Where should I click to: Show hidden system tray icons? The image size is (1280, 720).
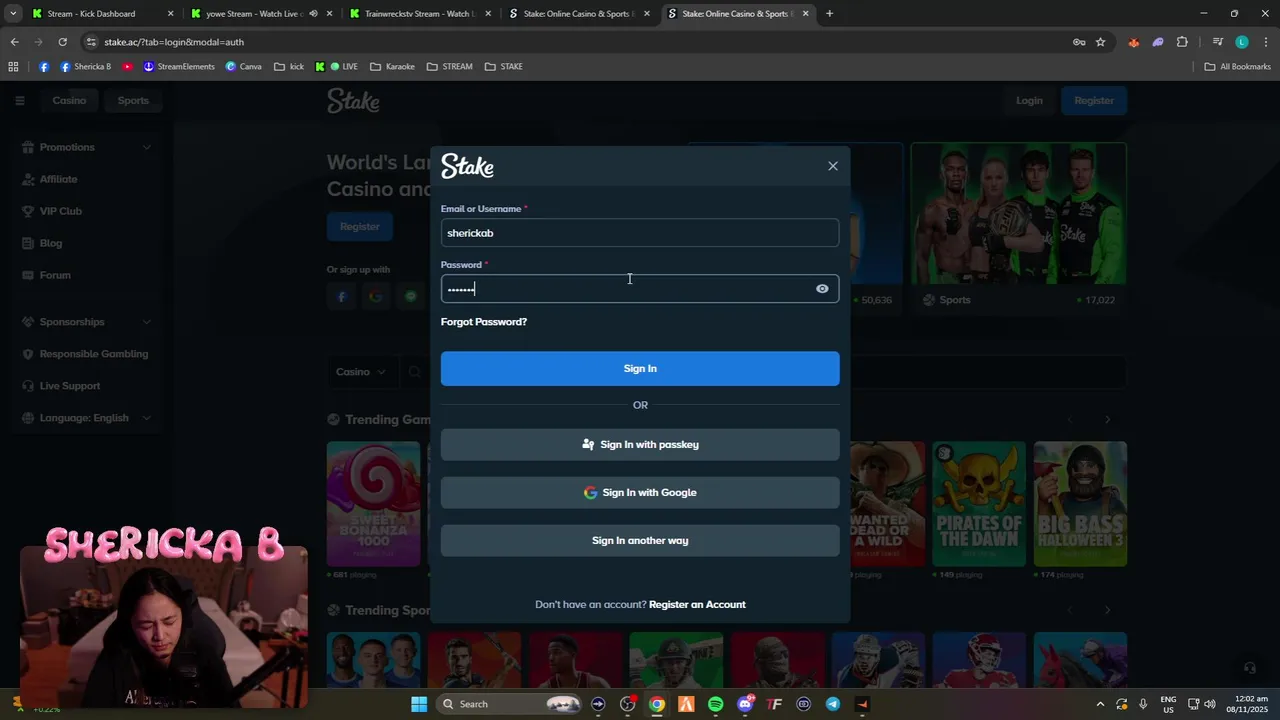pos(1100,704)
